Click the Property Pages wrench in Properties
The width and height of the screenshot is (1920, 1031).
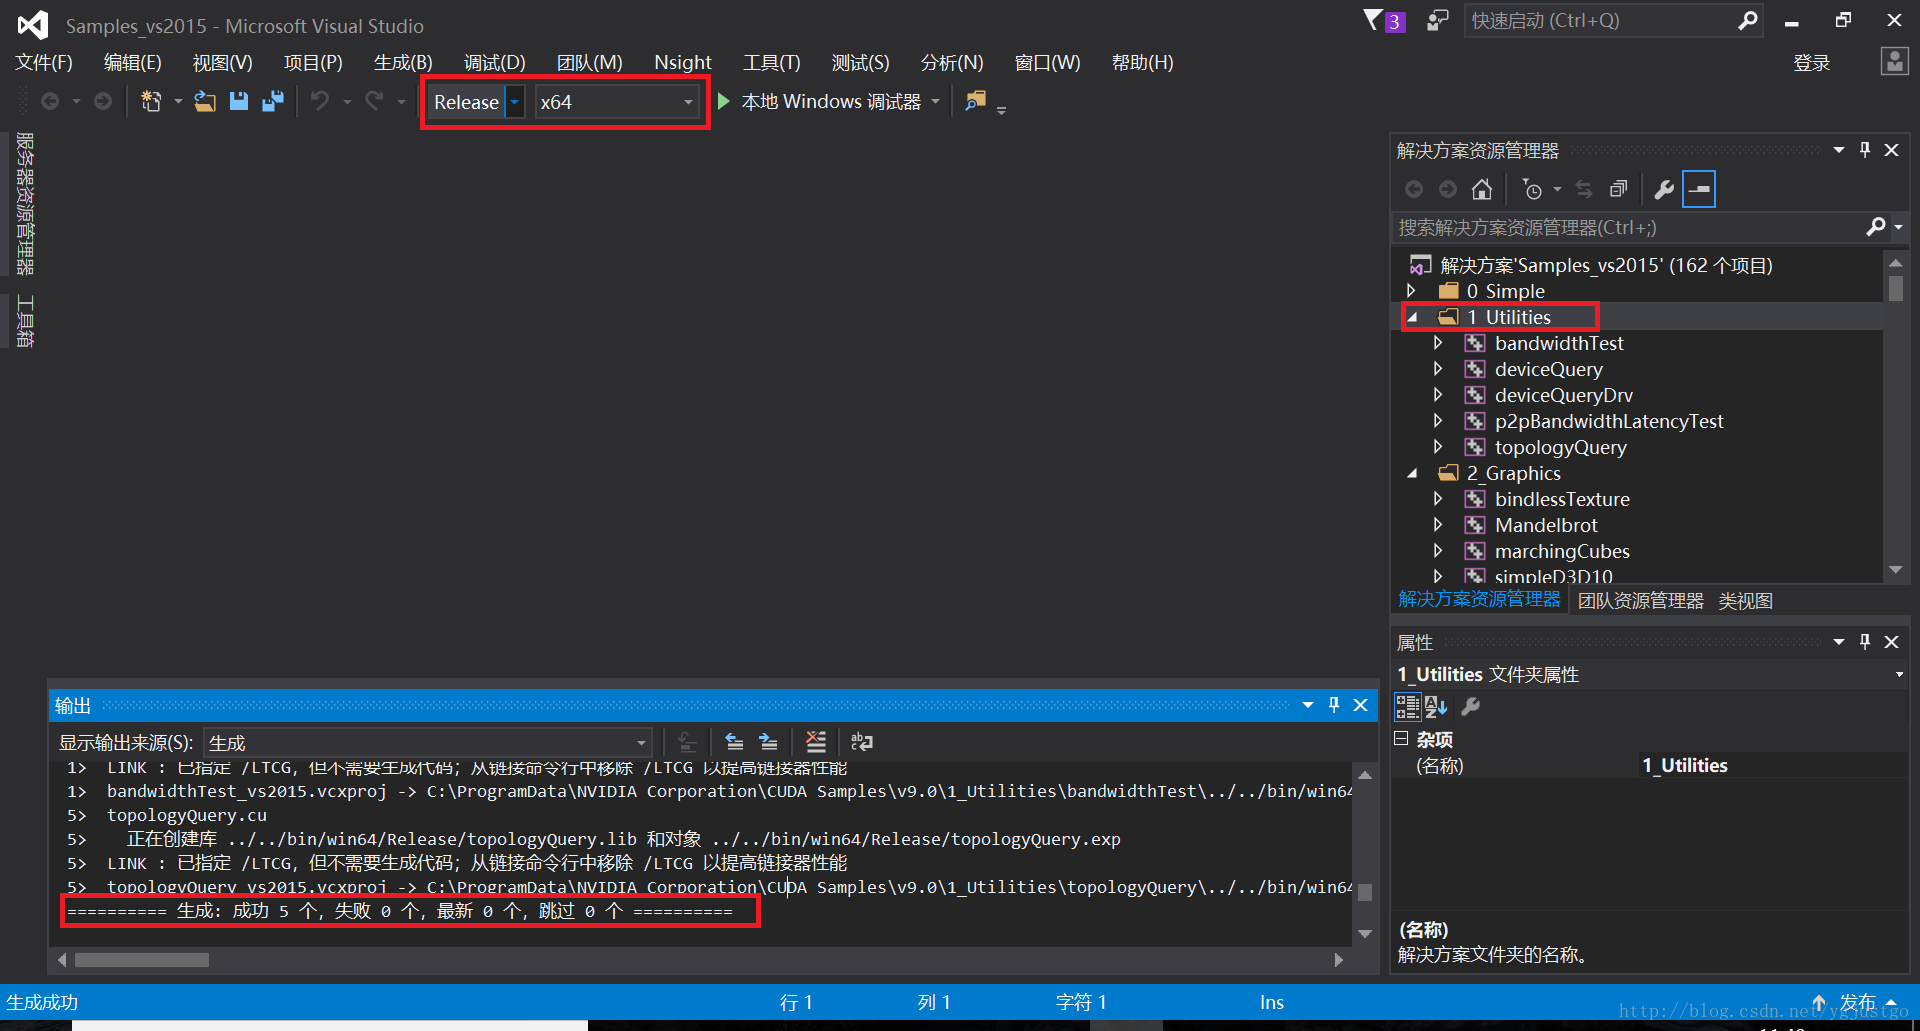pyautogui.click(x=1471, y=707)
